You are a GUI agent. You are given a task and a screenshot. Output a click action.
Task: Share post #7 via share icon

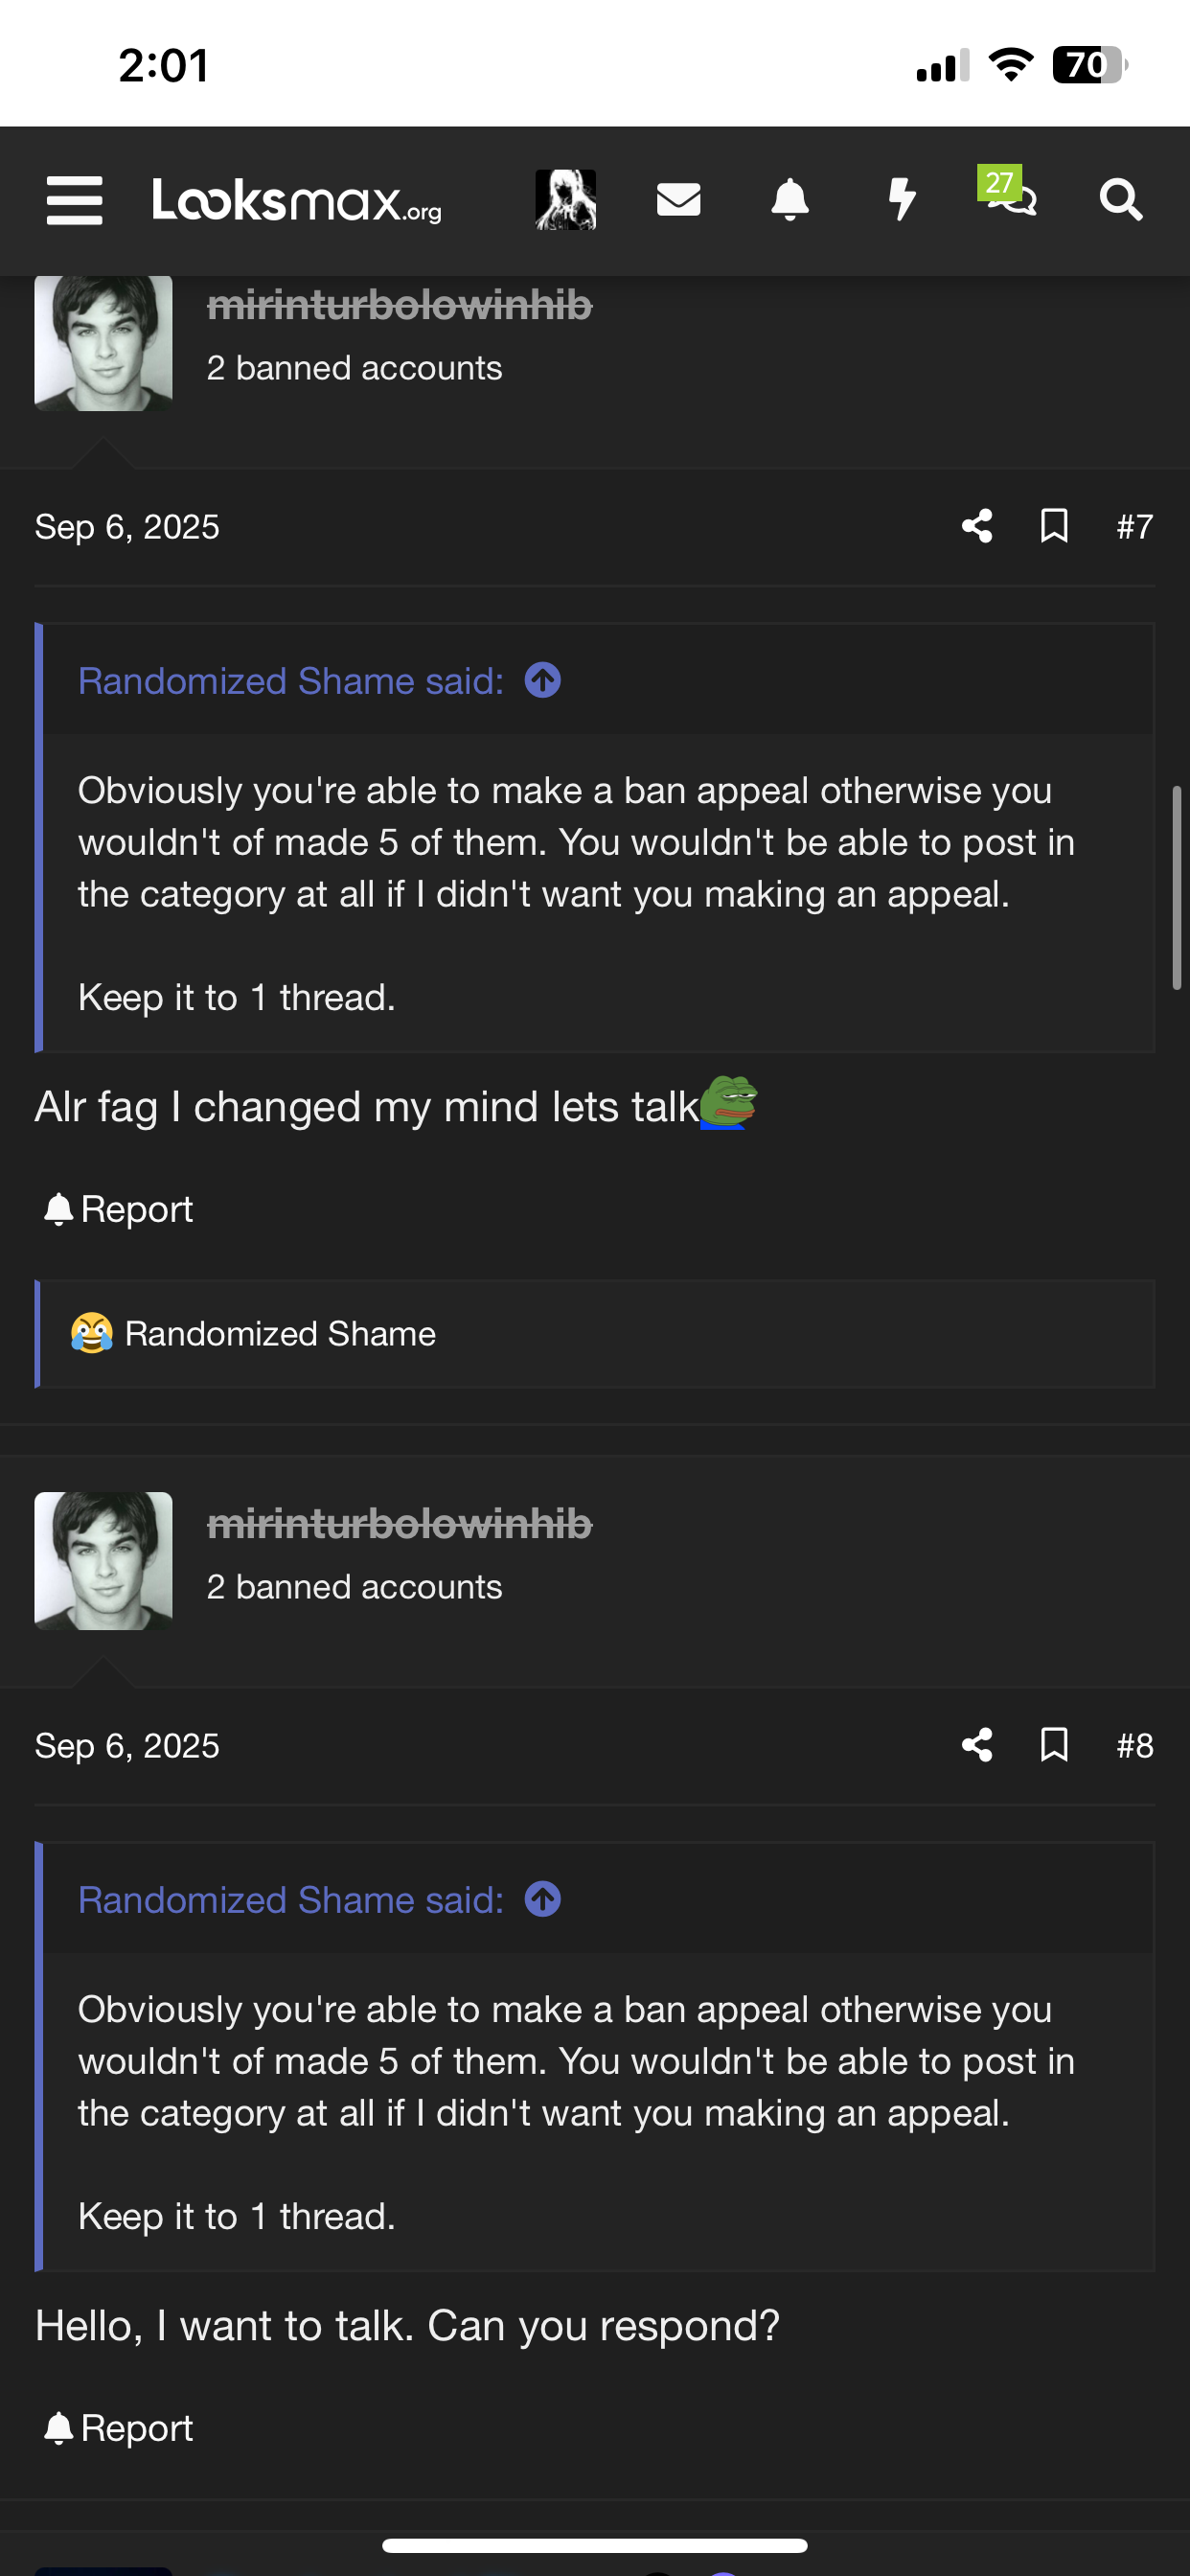[977, 526]
